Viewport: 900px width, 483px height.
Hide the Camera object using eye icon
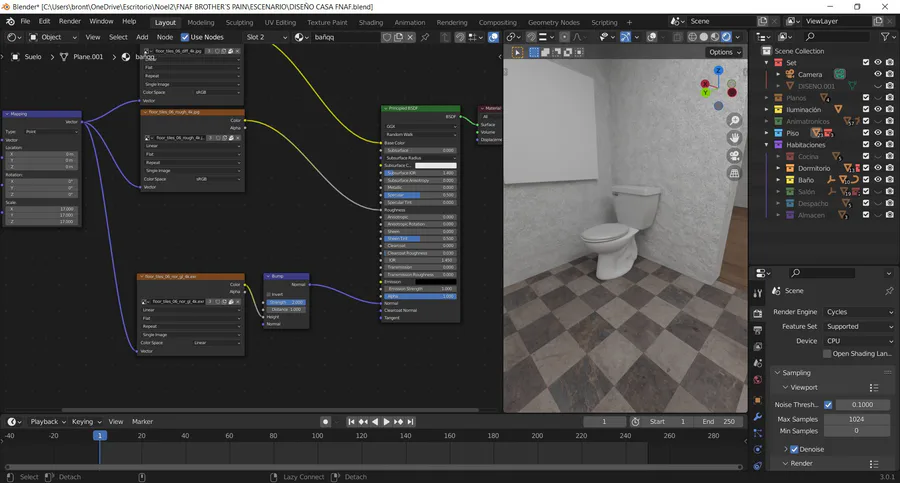[x=877, y=74]
